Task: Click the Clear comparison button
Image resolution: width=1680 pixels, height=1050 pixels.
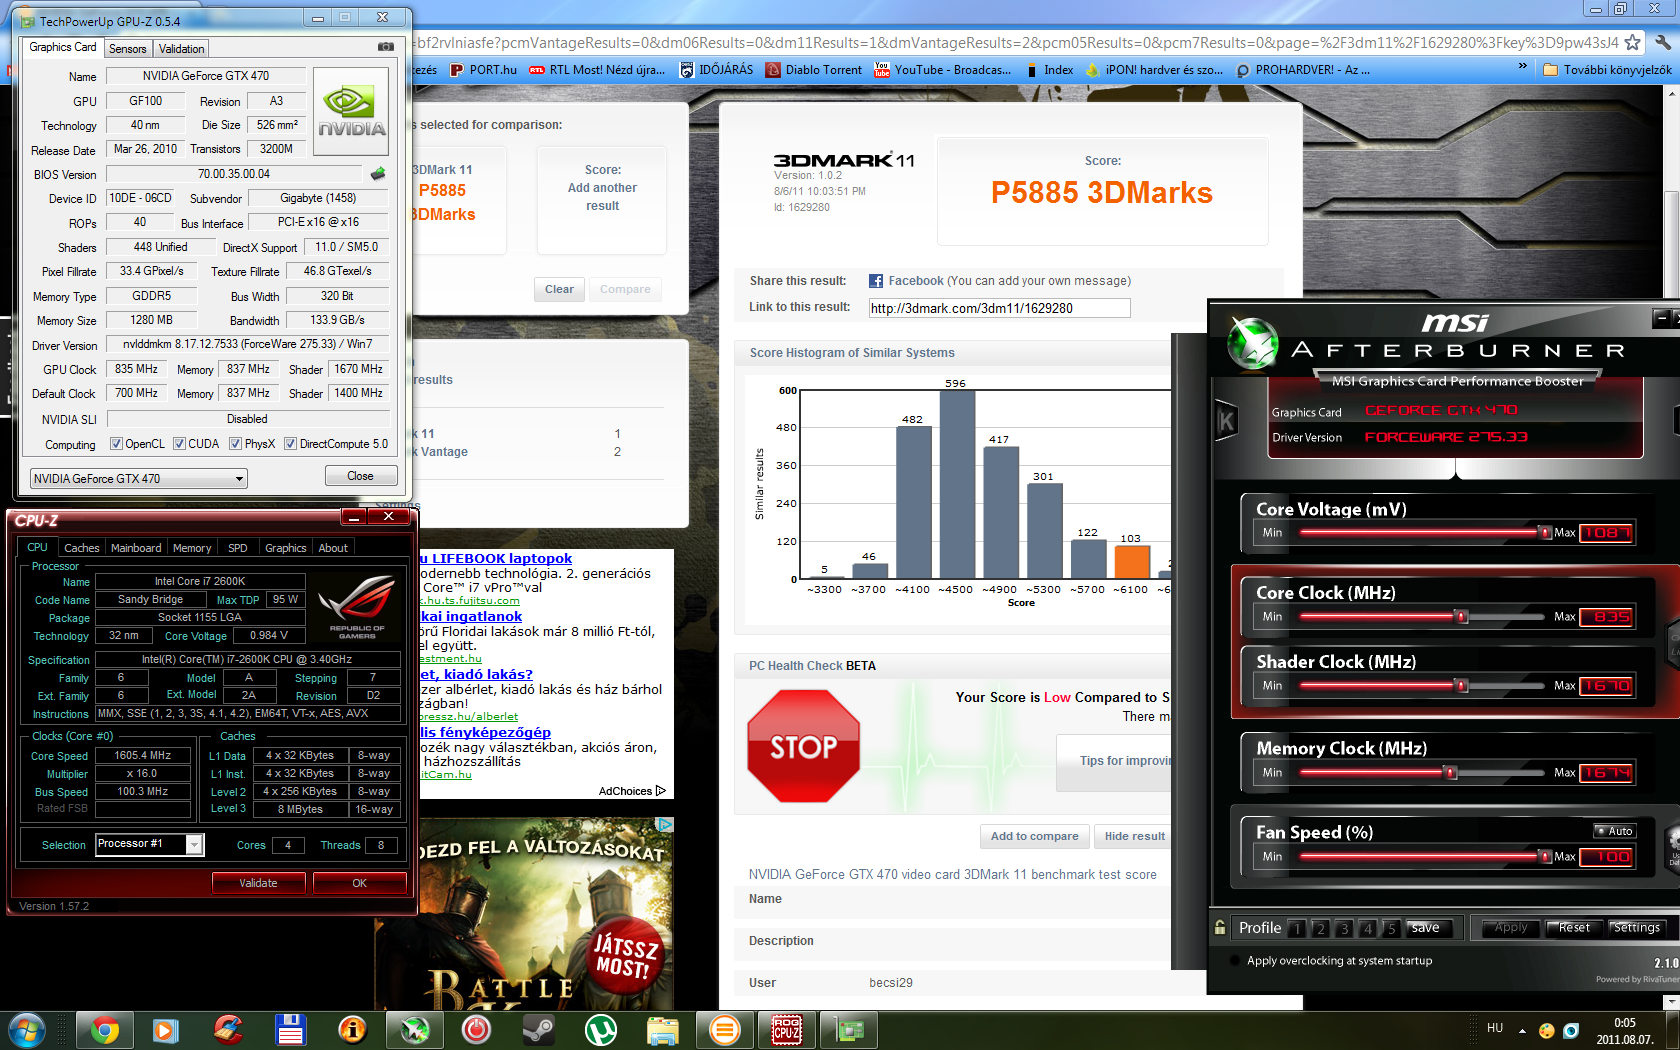Action: 560,290
